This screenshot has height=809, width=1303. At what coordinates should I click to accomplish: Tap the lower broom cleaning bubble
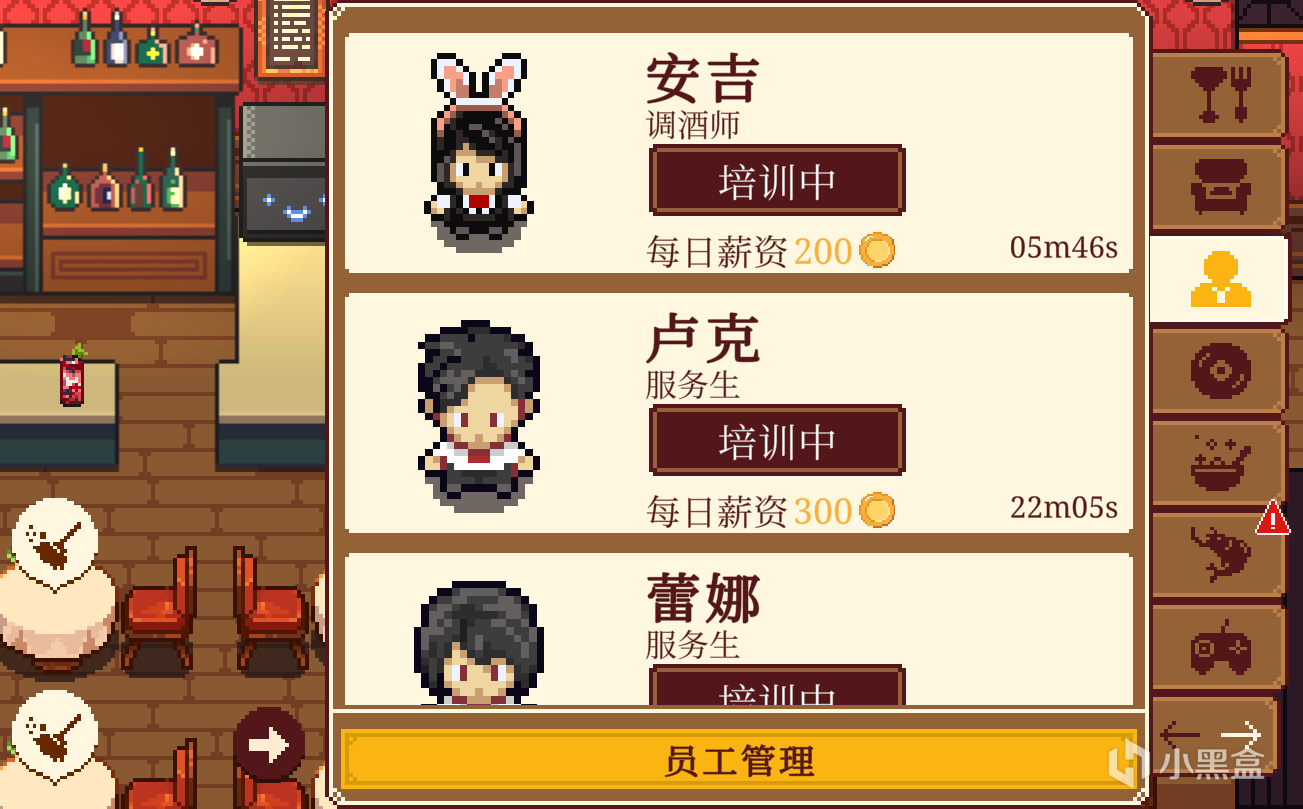[x=55, y=735]
